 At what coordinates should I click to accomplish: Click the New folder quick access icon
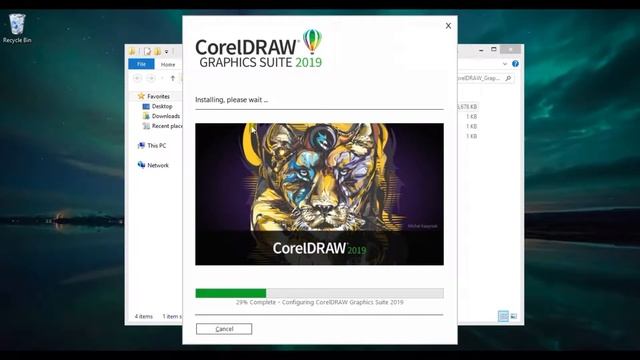157,51
